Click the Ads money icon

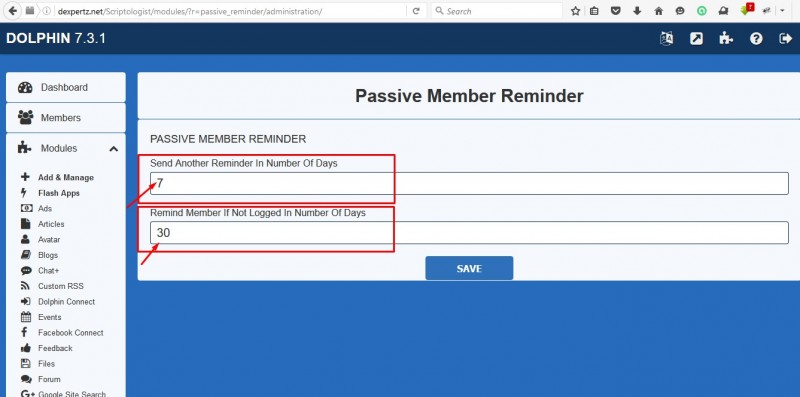click(x=26, y=208)
